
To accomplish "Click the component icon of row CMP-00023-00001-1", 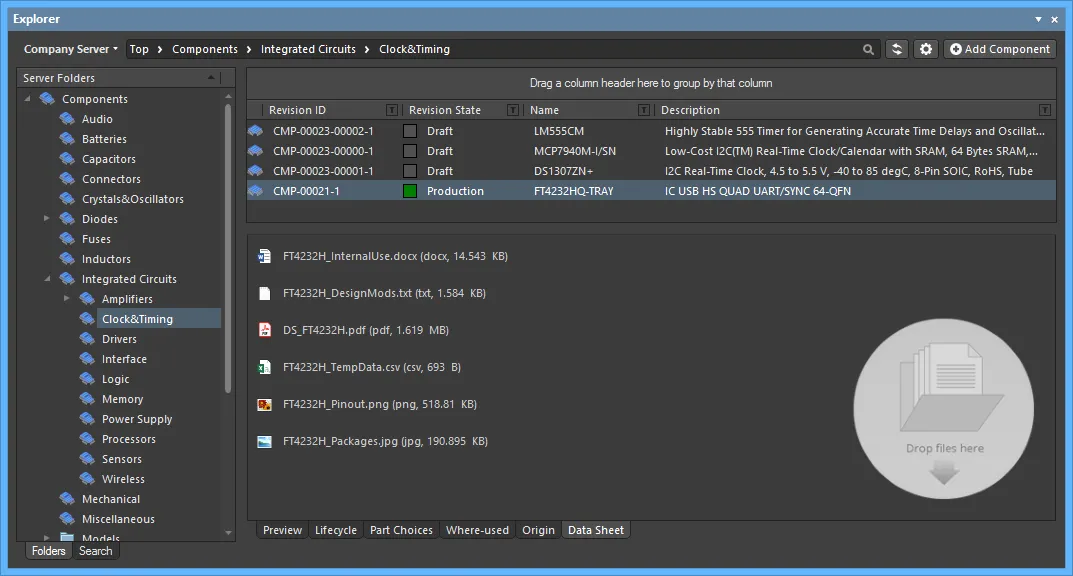I will pyautogui.click(x=255, y=171).
